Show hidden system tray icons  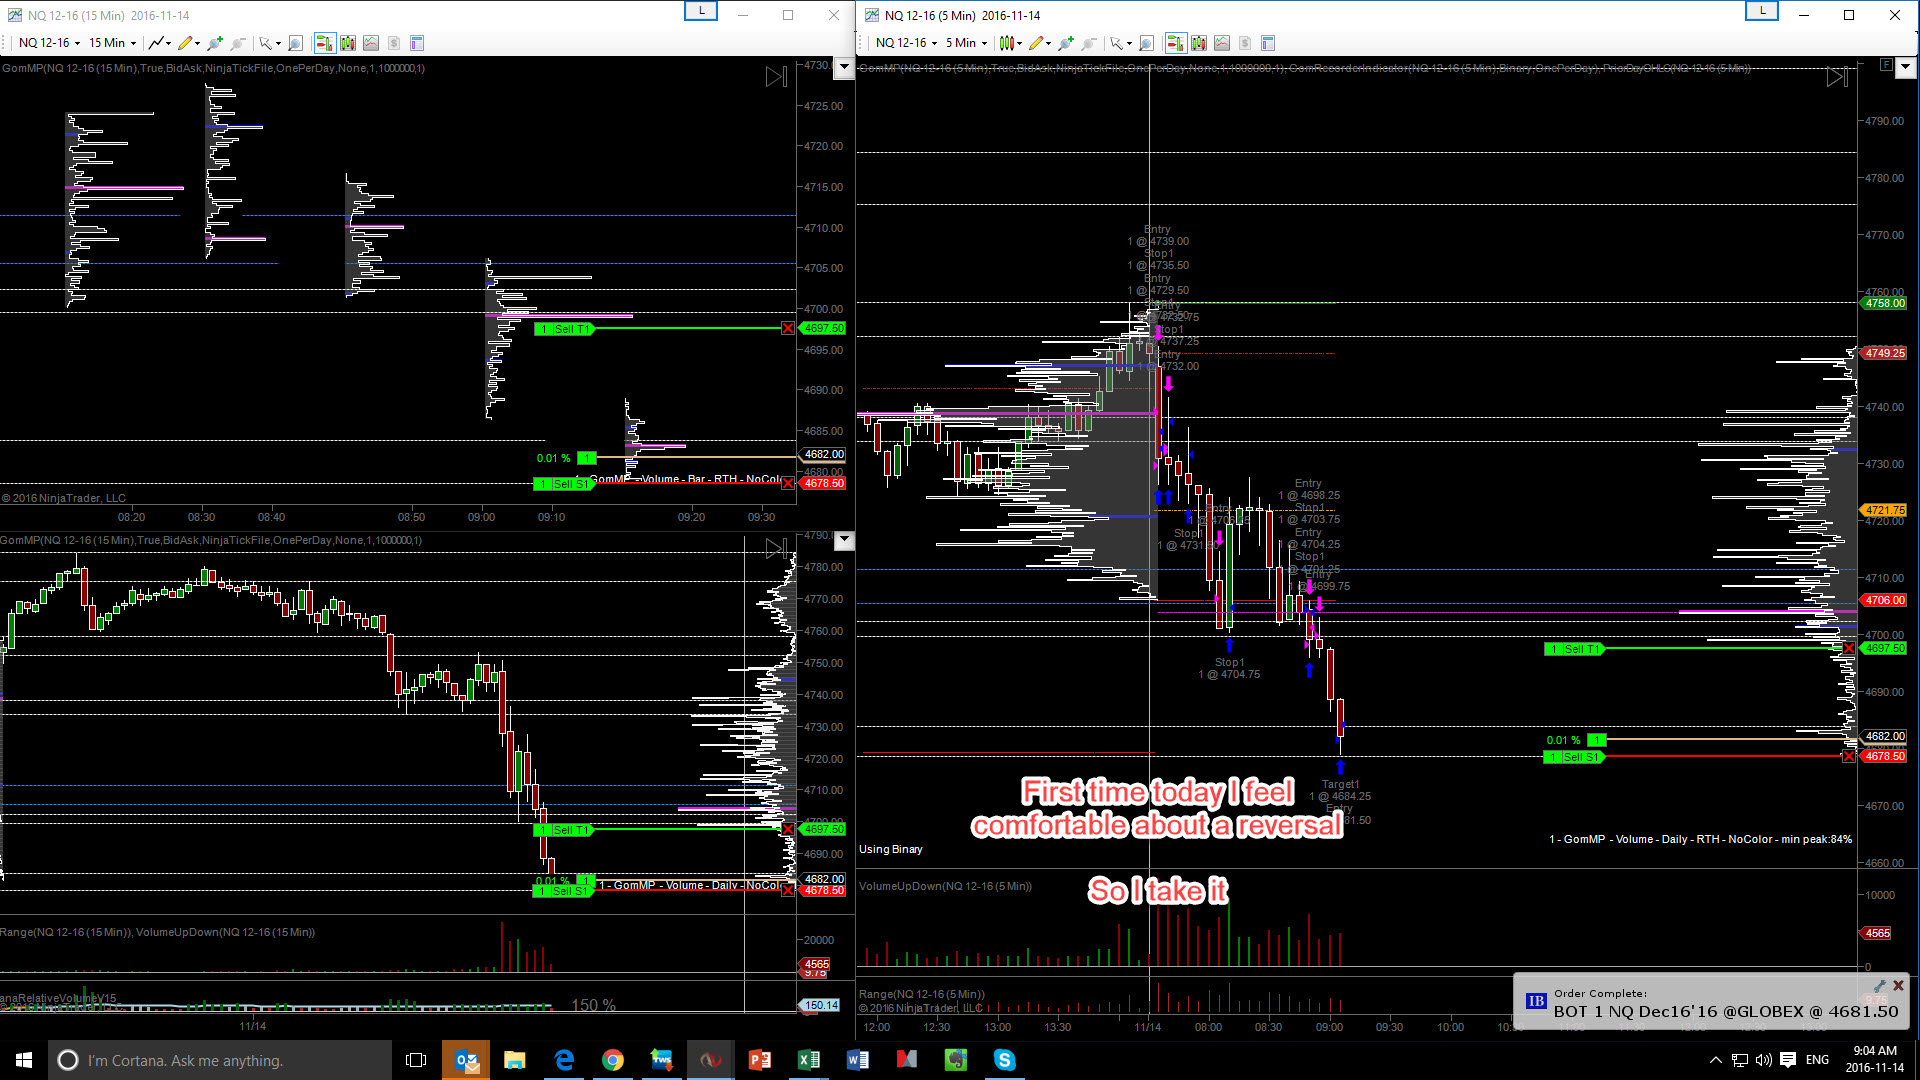coord(1716,1060)
